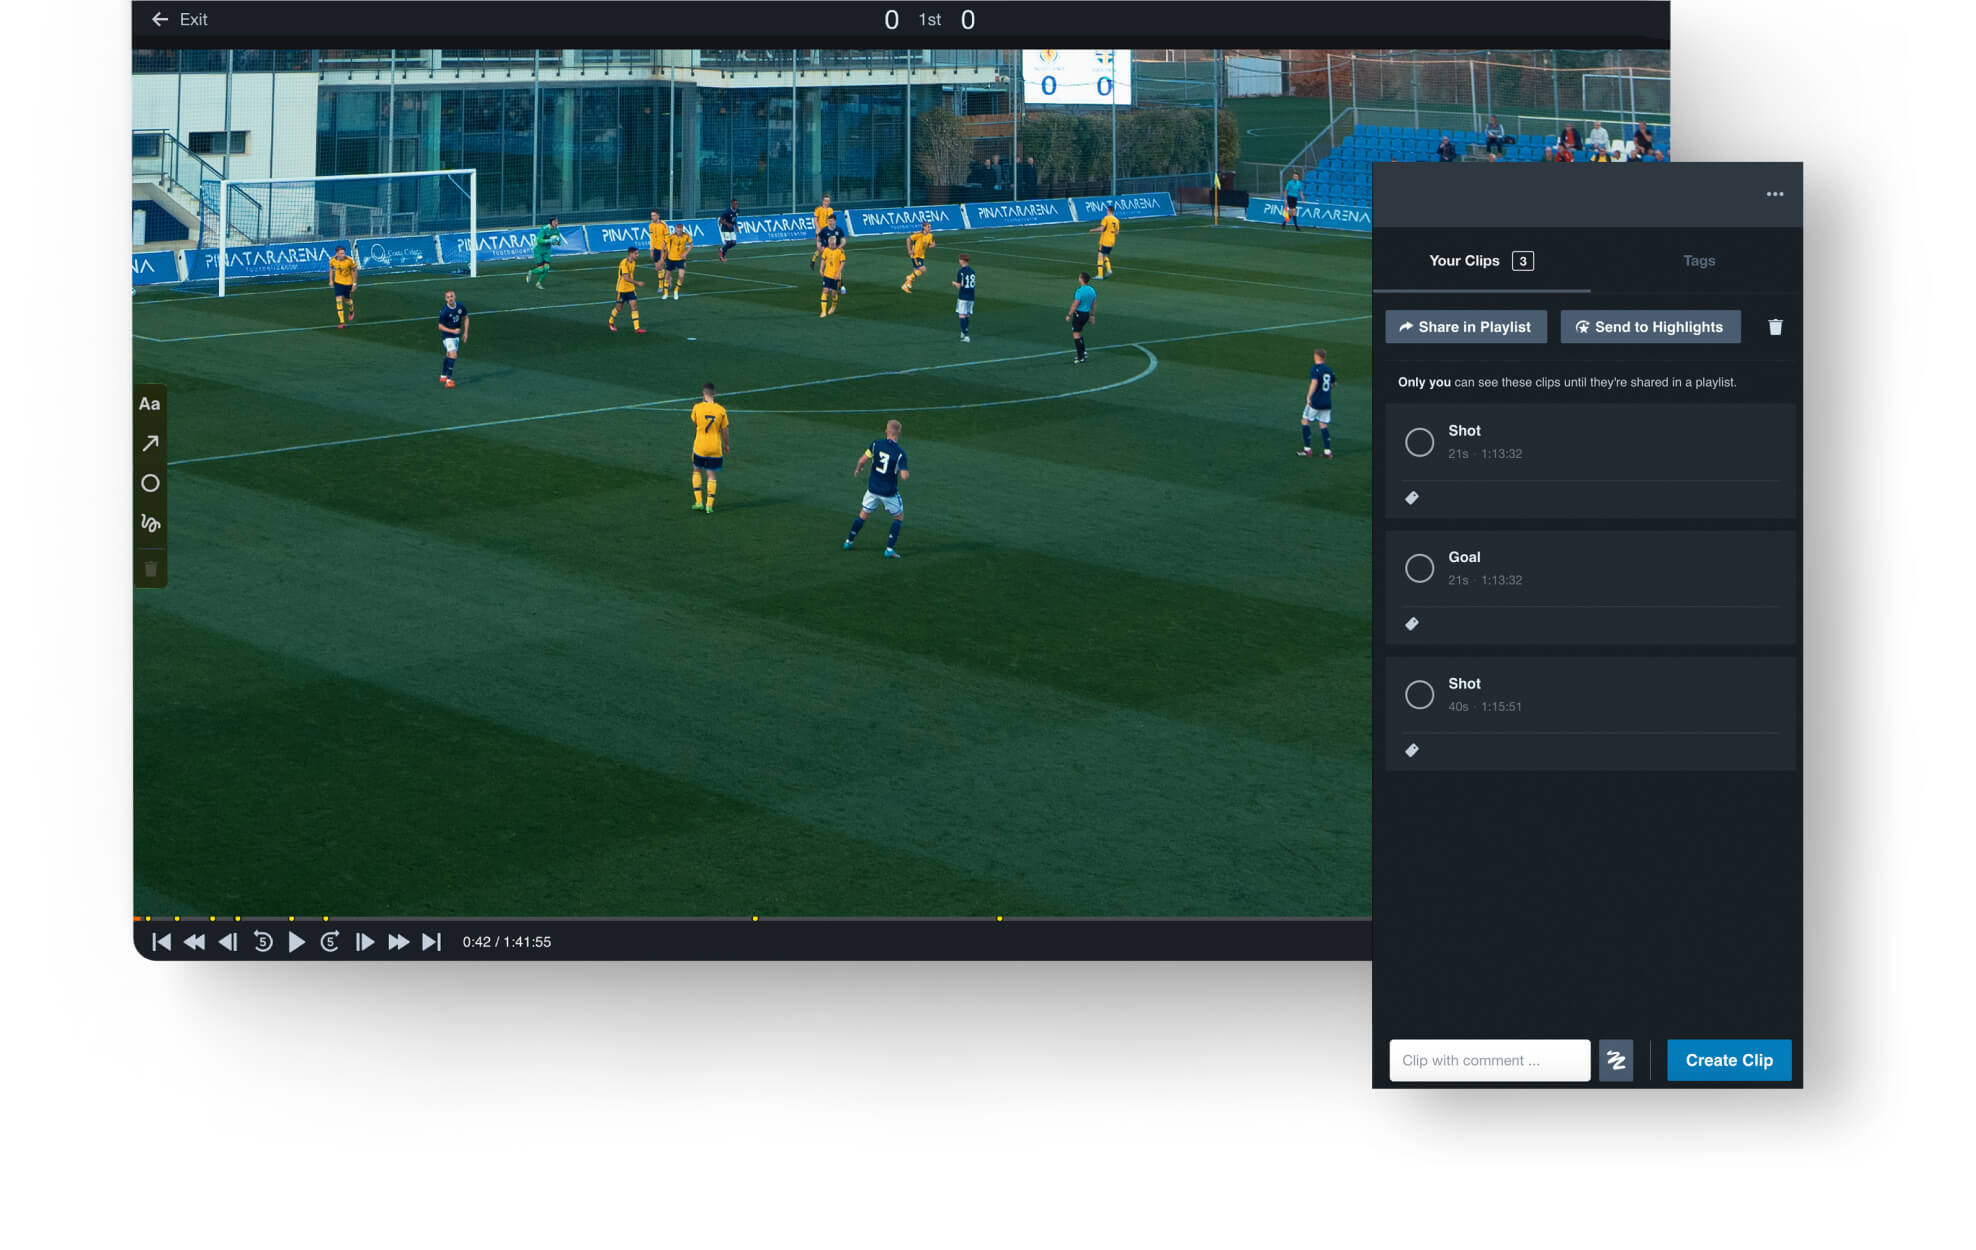Viewport: 1976px width, 1250px height.
Task: Switch to the Tags tab
Action: (x=1699, y=260)
